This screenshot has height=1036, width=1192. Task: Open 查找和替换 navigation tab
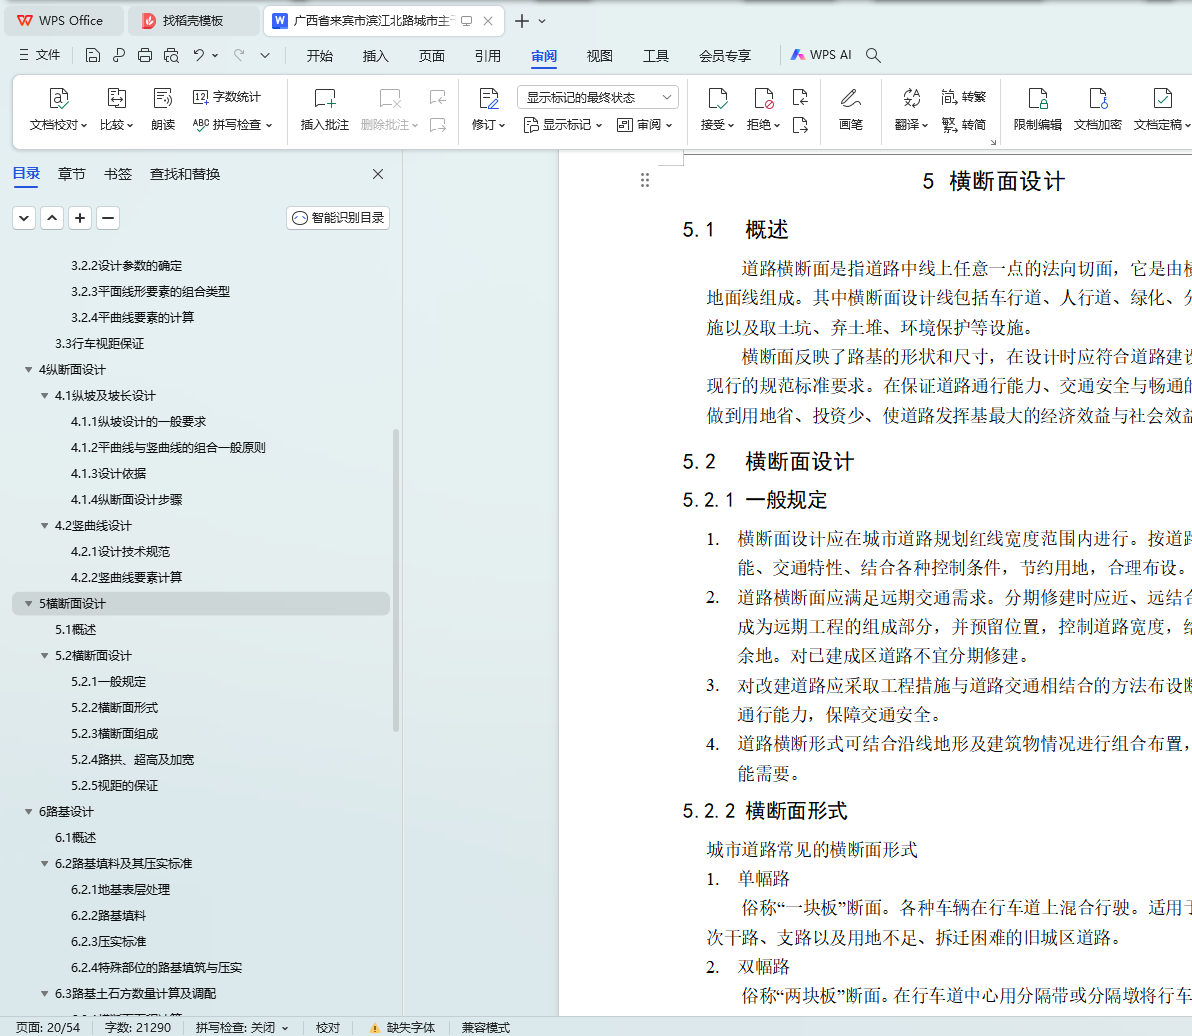coord(185,174)
